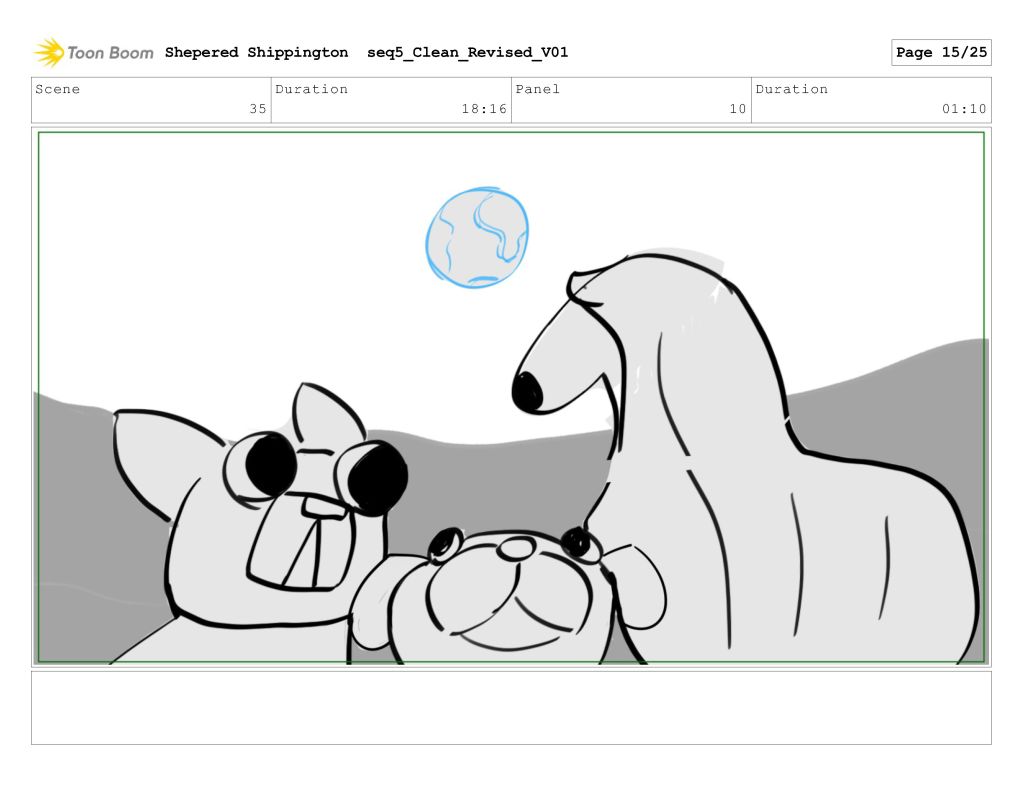This screenshot has width=1024, height=791.
Task: Click the Page 15/25 indicator box
Action: click(x=940, y=53)
